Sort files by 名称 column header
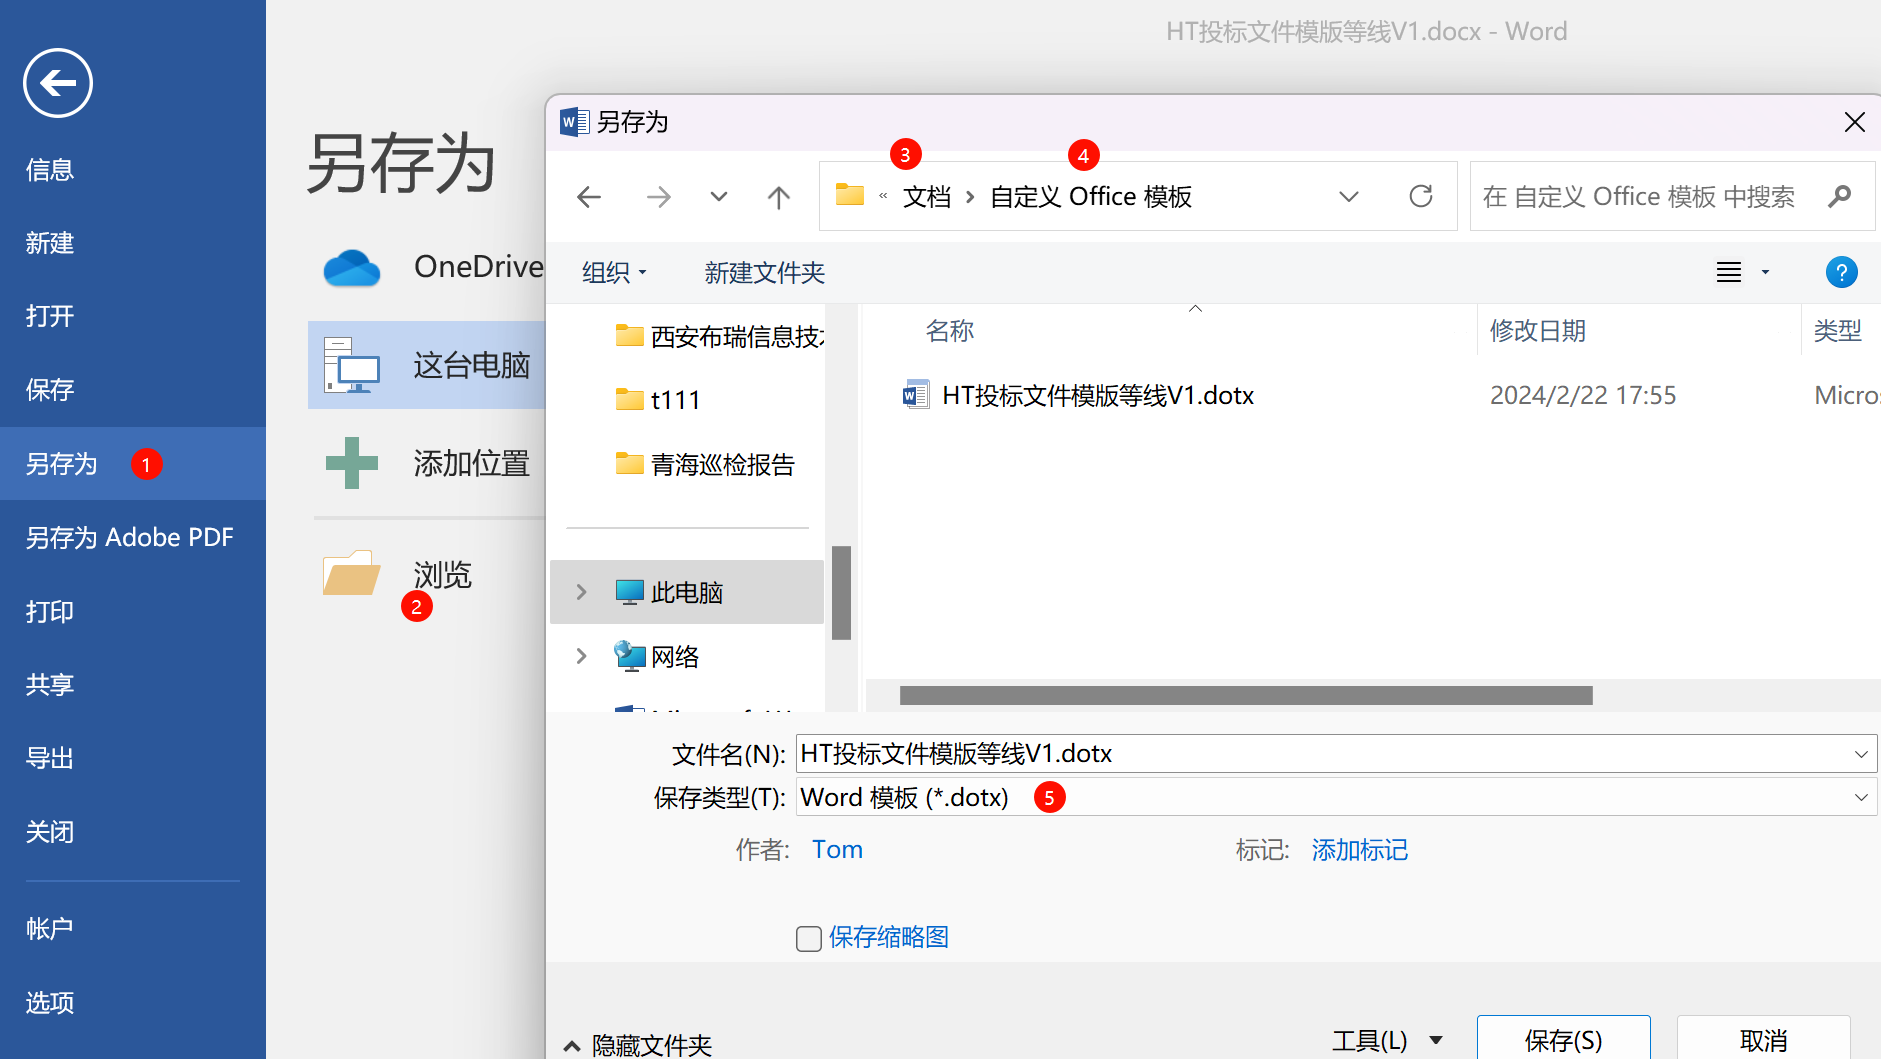The width and height of the screenshot is (1881, 1059). [950, 331]
